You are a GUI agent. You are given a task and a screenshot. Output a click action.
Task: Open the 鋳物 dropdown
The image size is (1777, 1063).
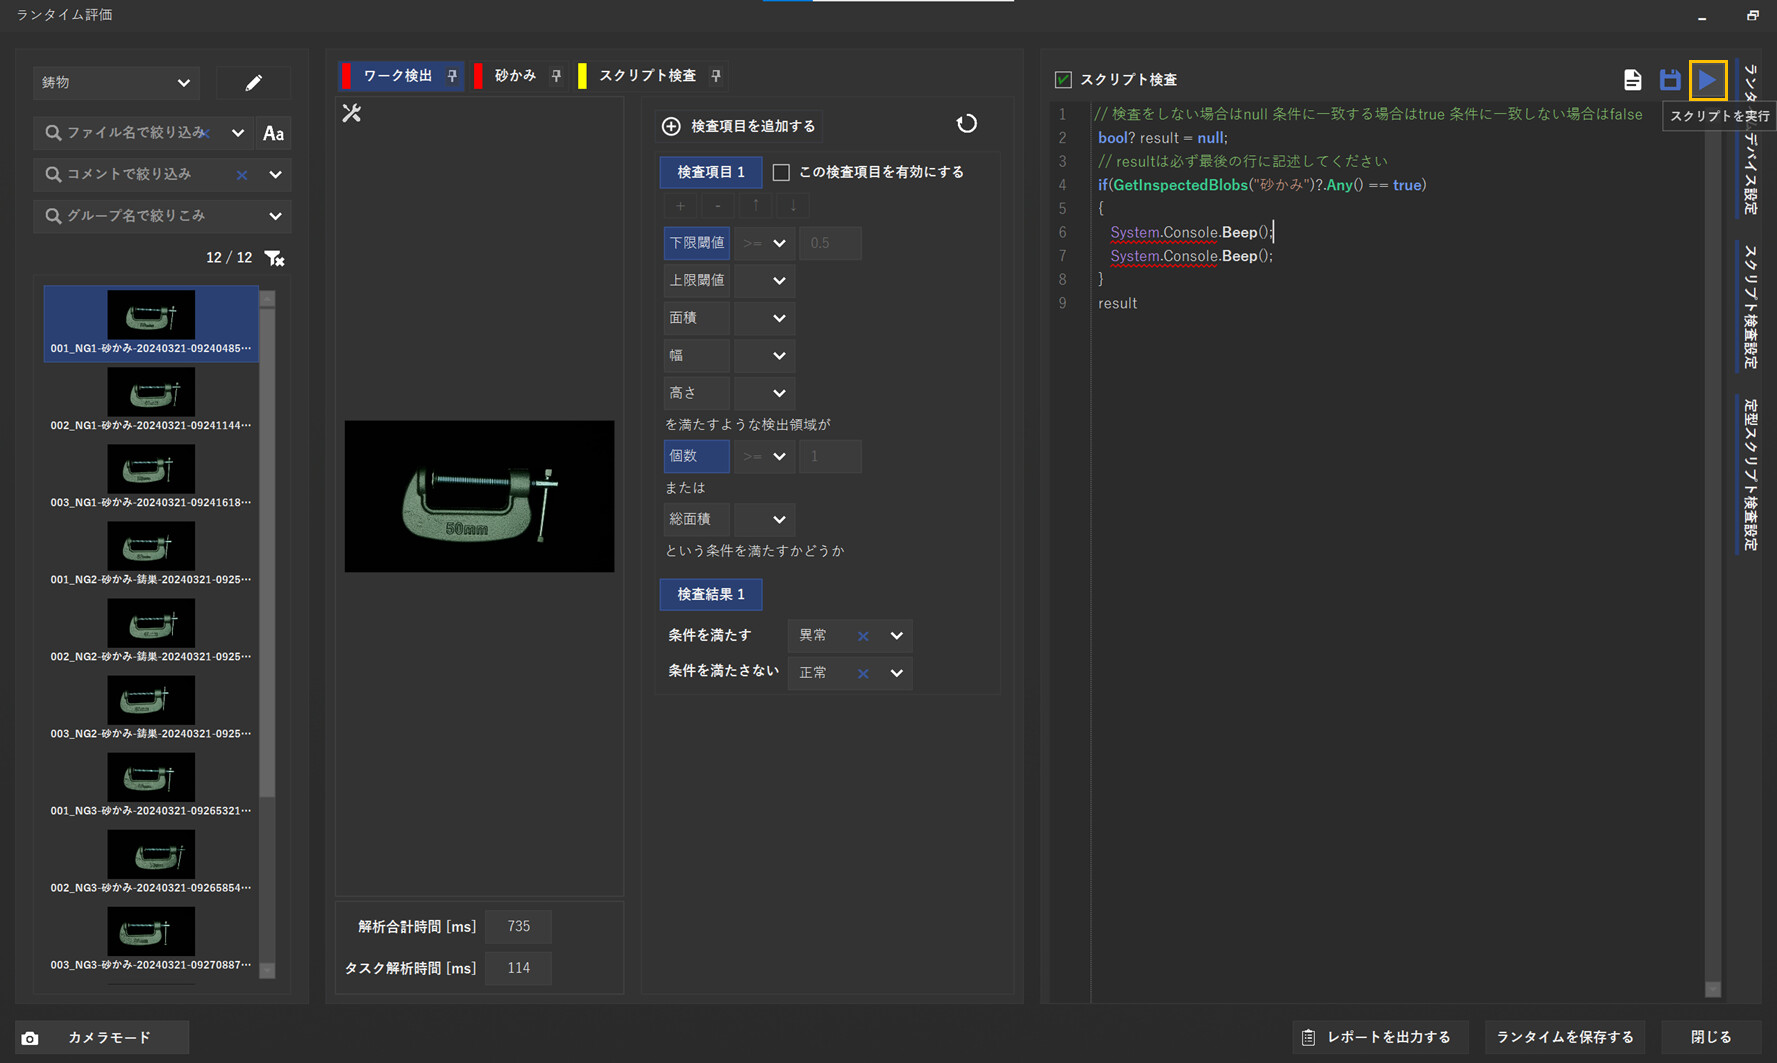(116, 83)
